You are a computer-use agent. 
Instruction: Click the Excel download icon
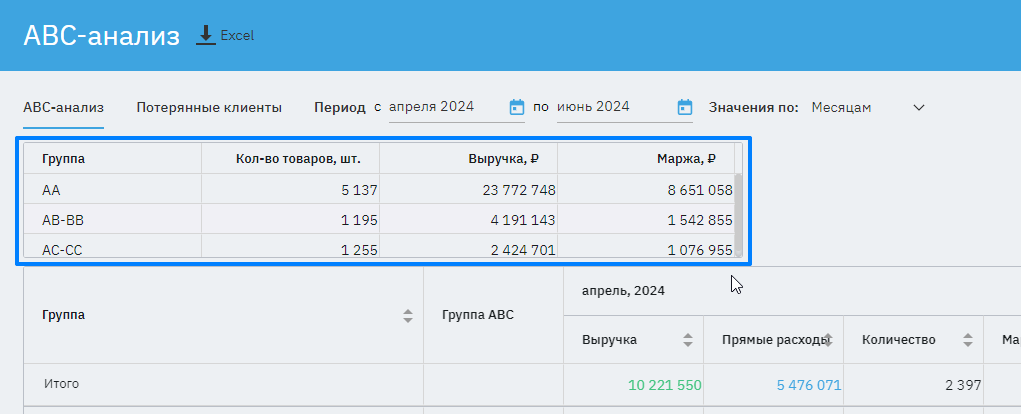point(206,35)
